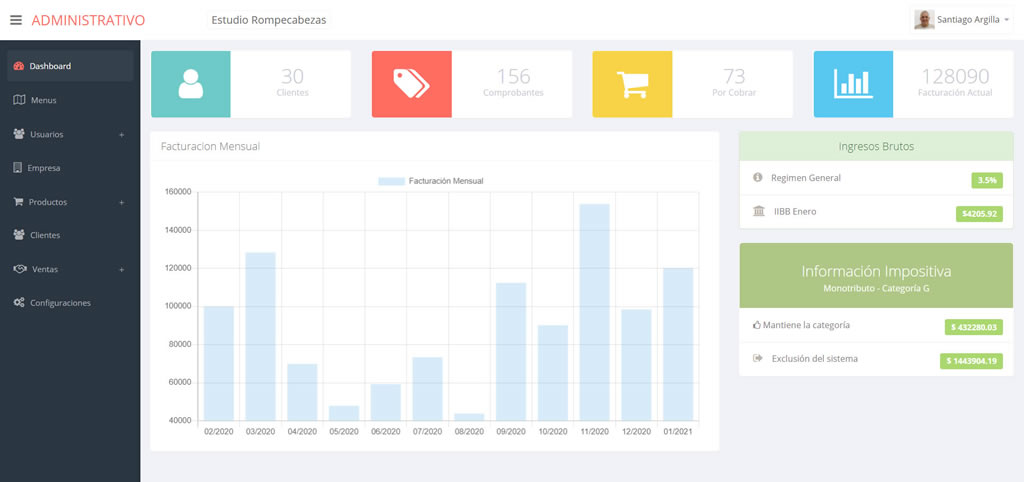Click the teal Clientes user icon tile
Screen dimensions: 1024x482
(x=191, y=84)
